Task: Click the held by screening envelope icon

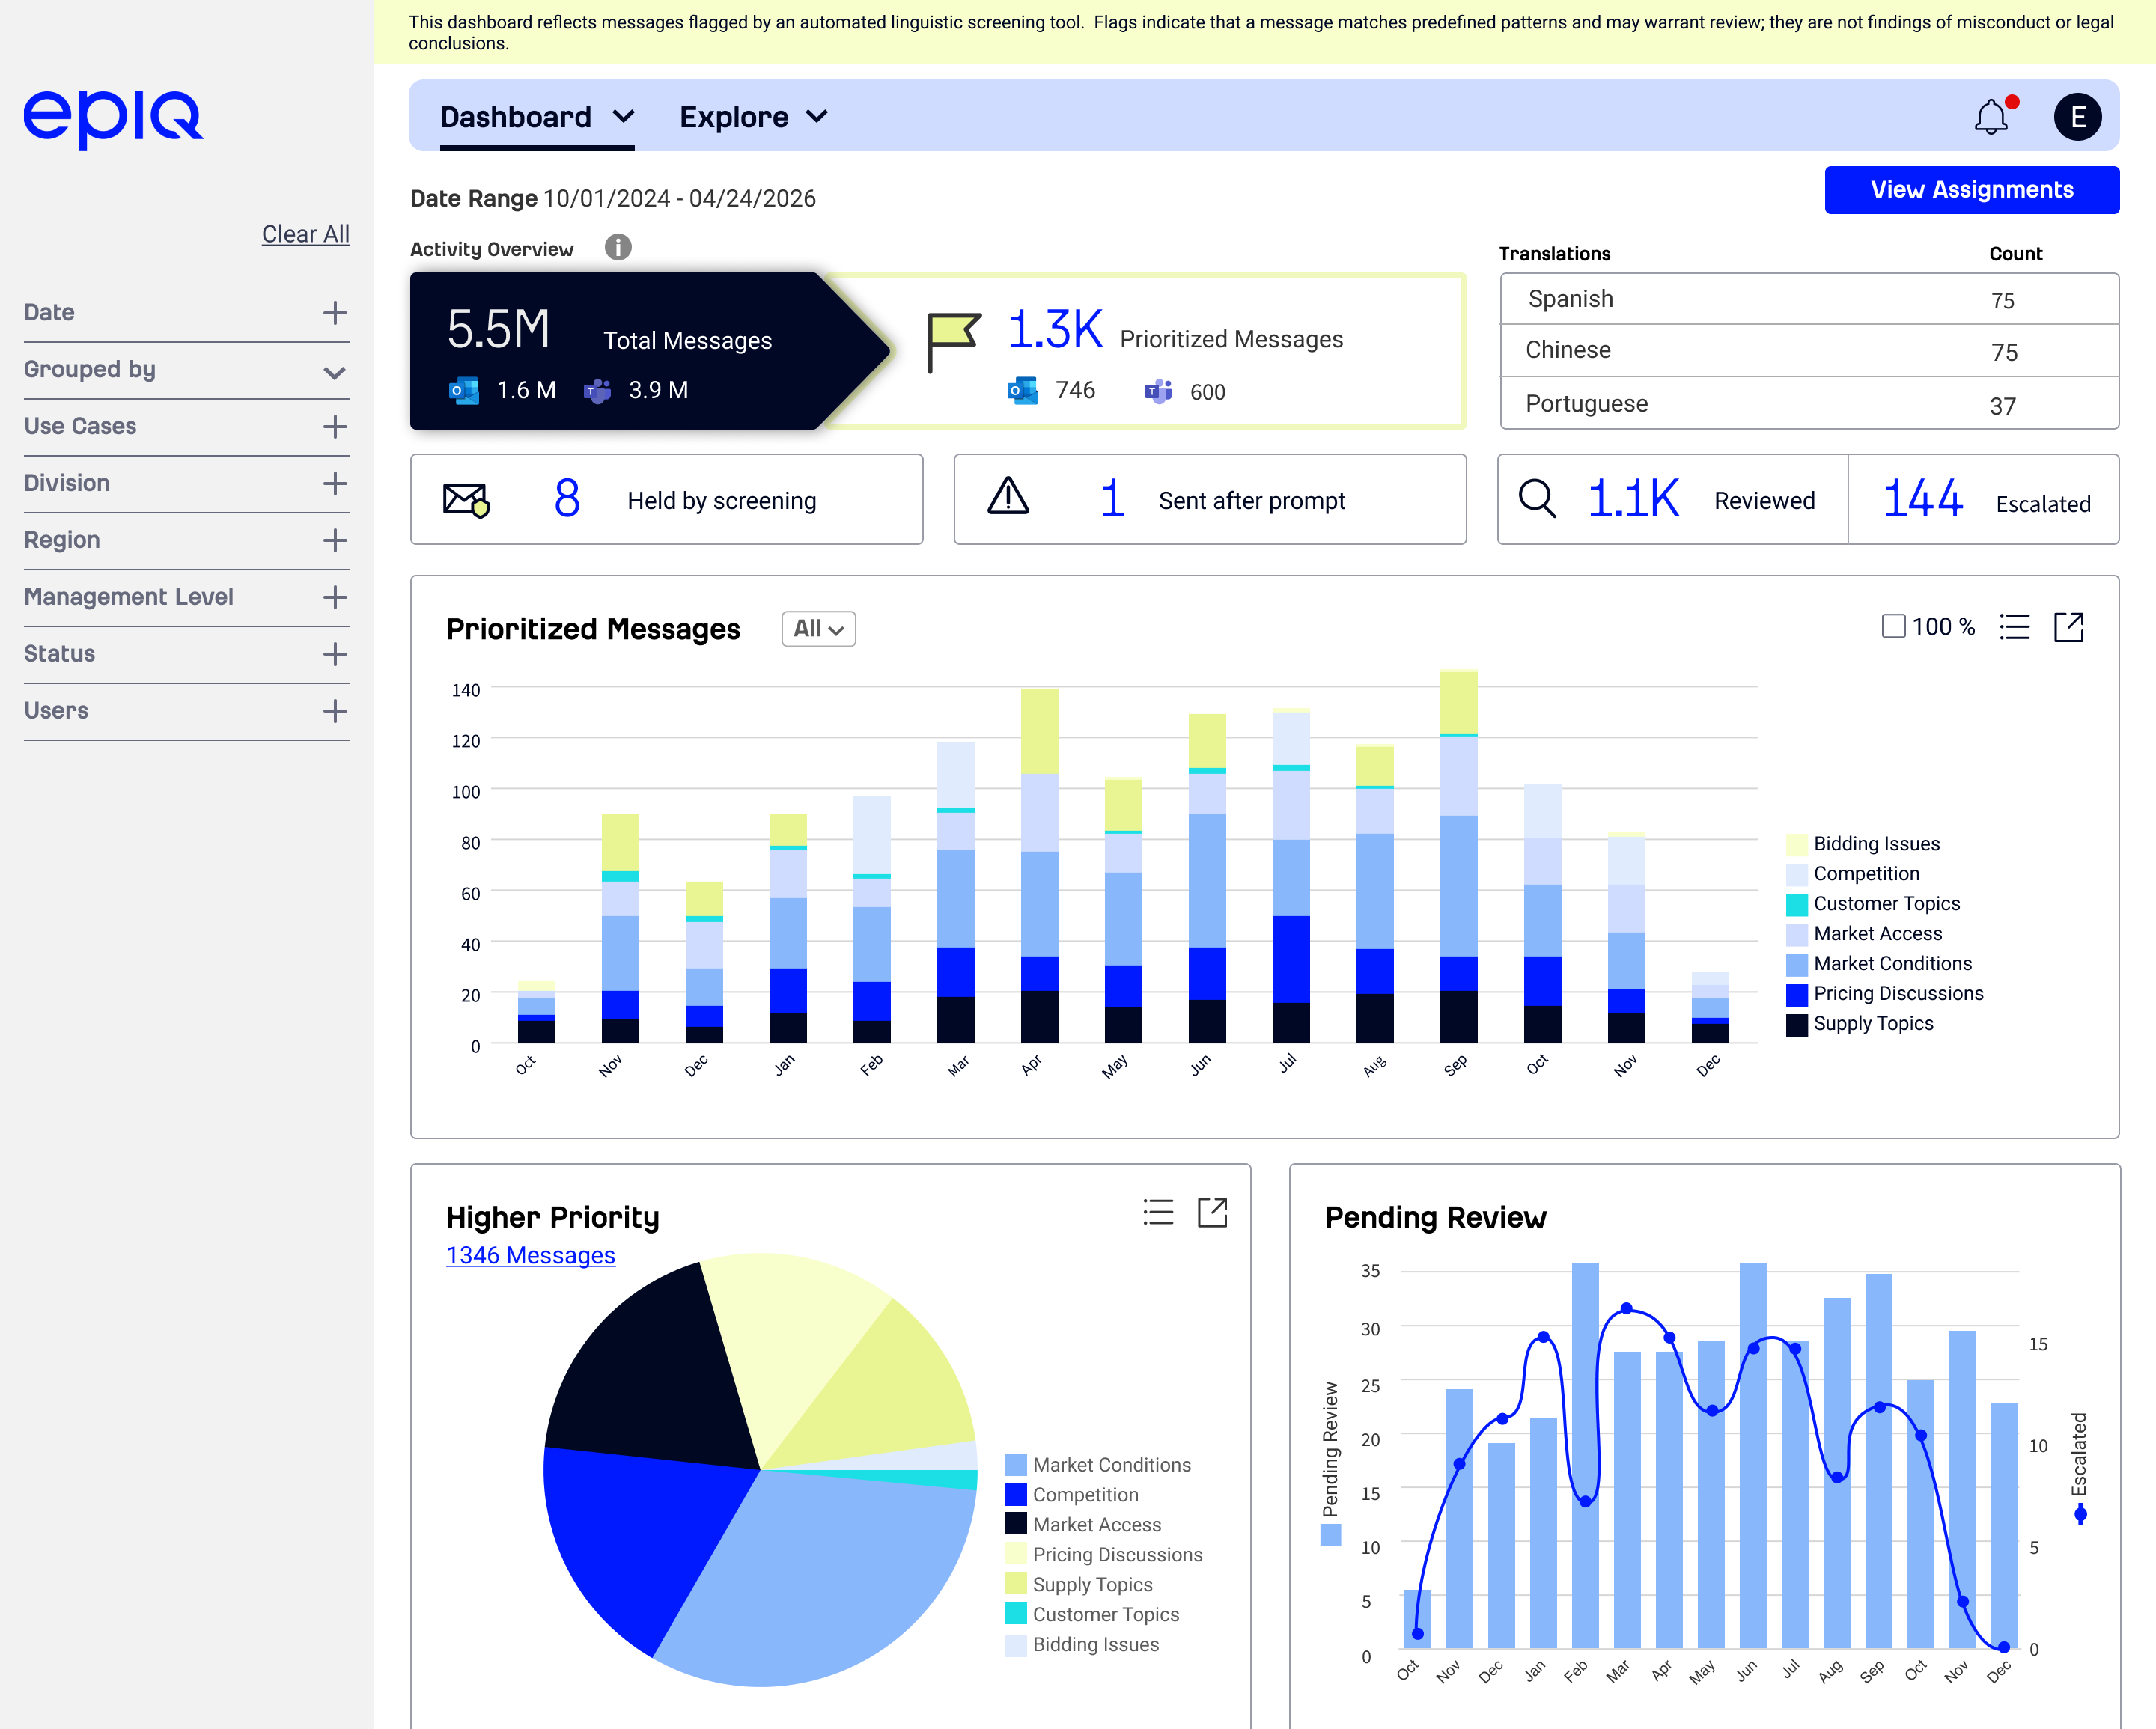Action: tap(466, 499)
